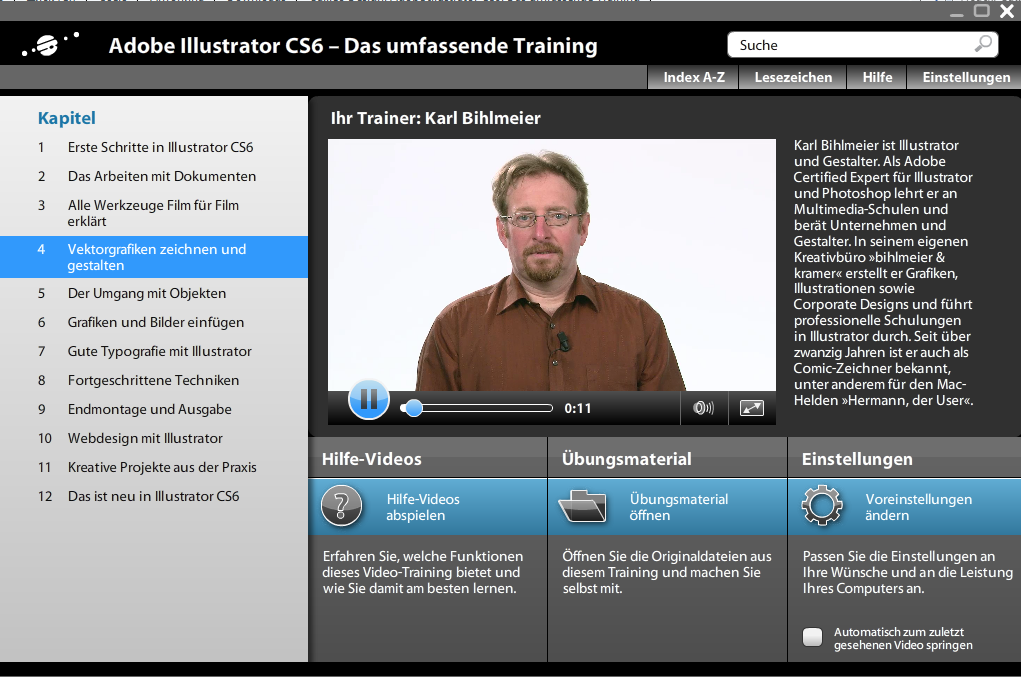The width and height of the screenshot is (1021, 677).
Task: Click the gear settings icon
Action: (822, 506)
